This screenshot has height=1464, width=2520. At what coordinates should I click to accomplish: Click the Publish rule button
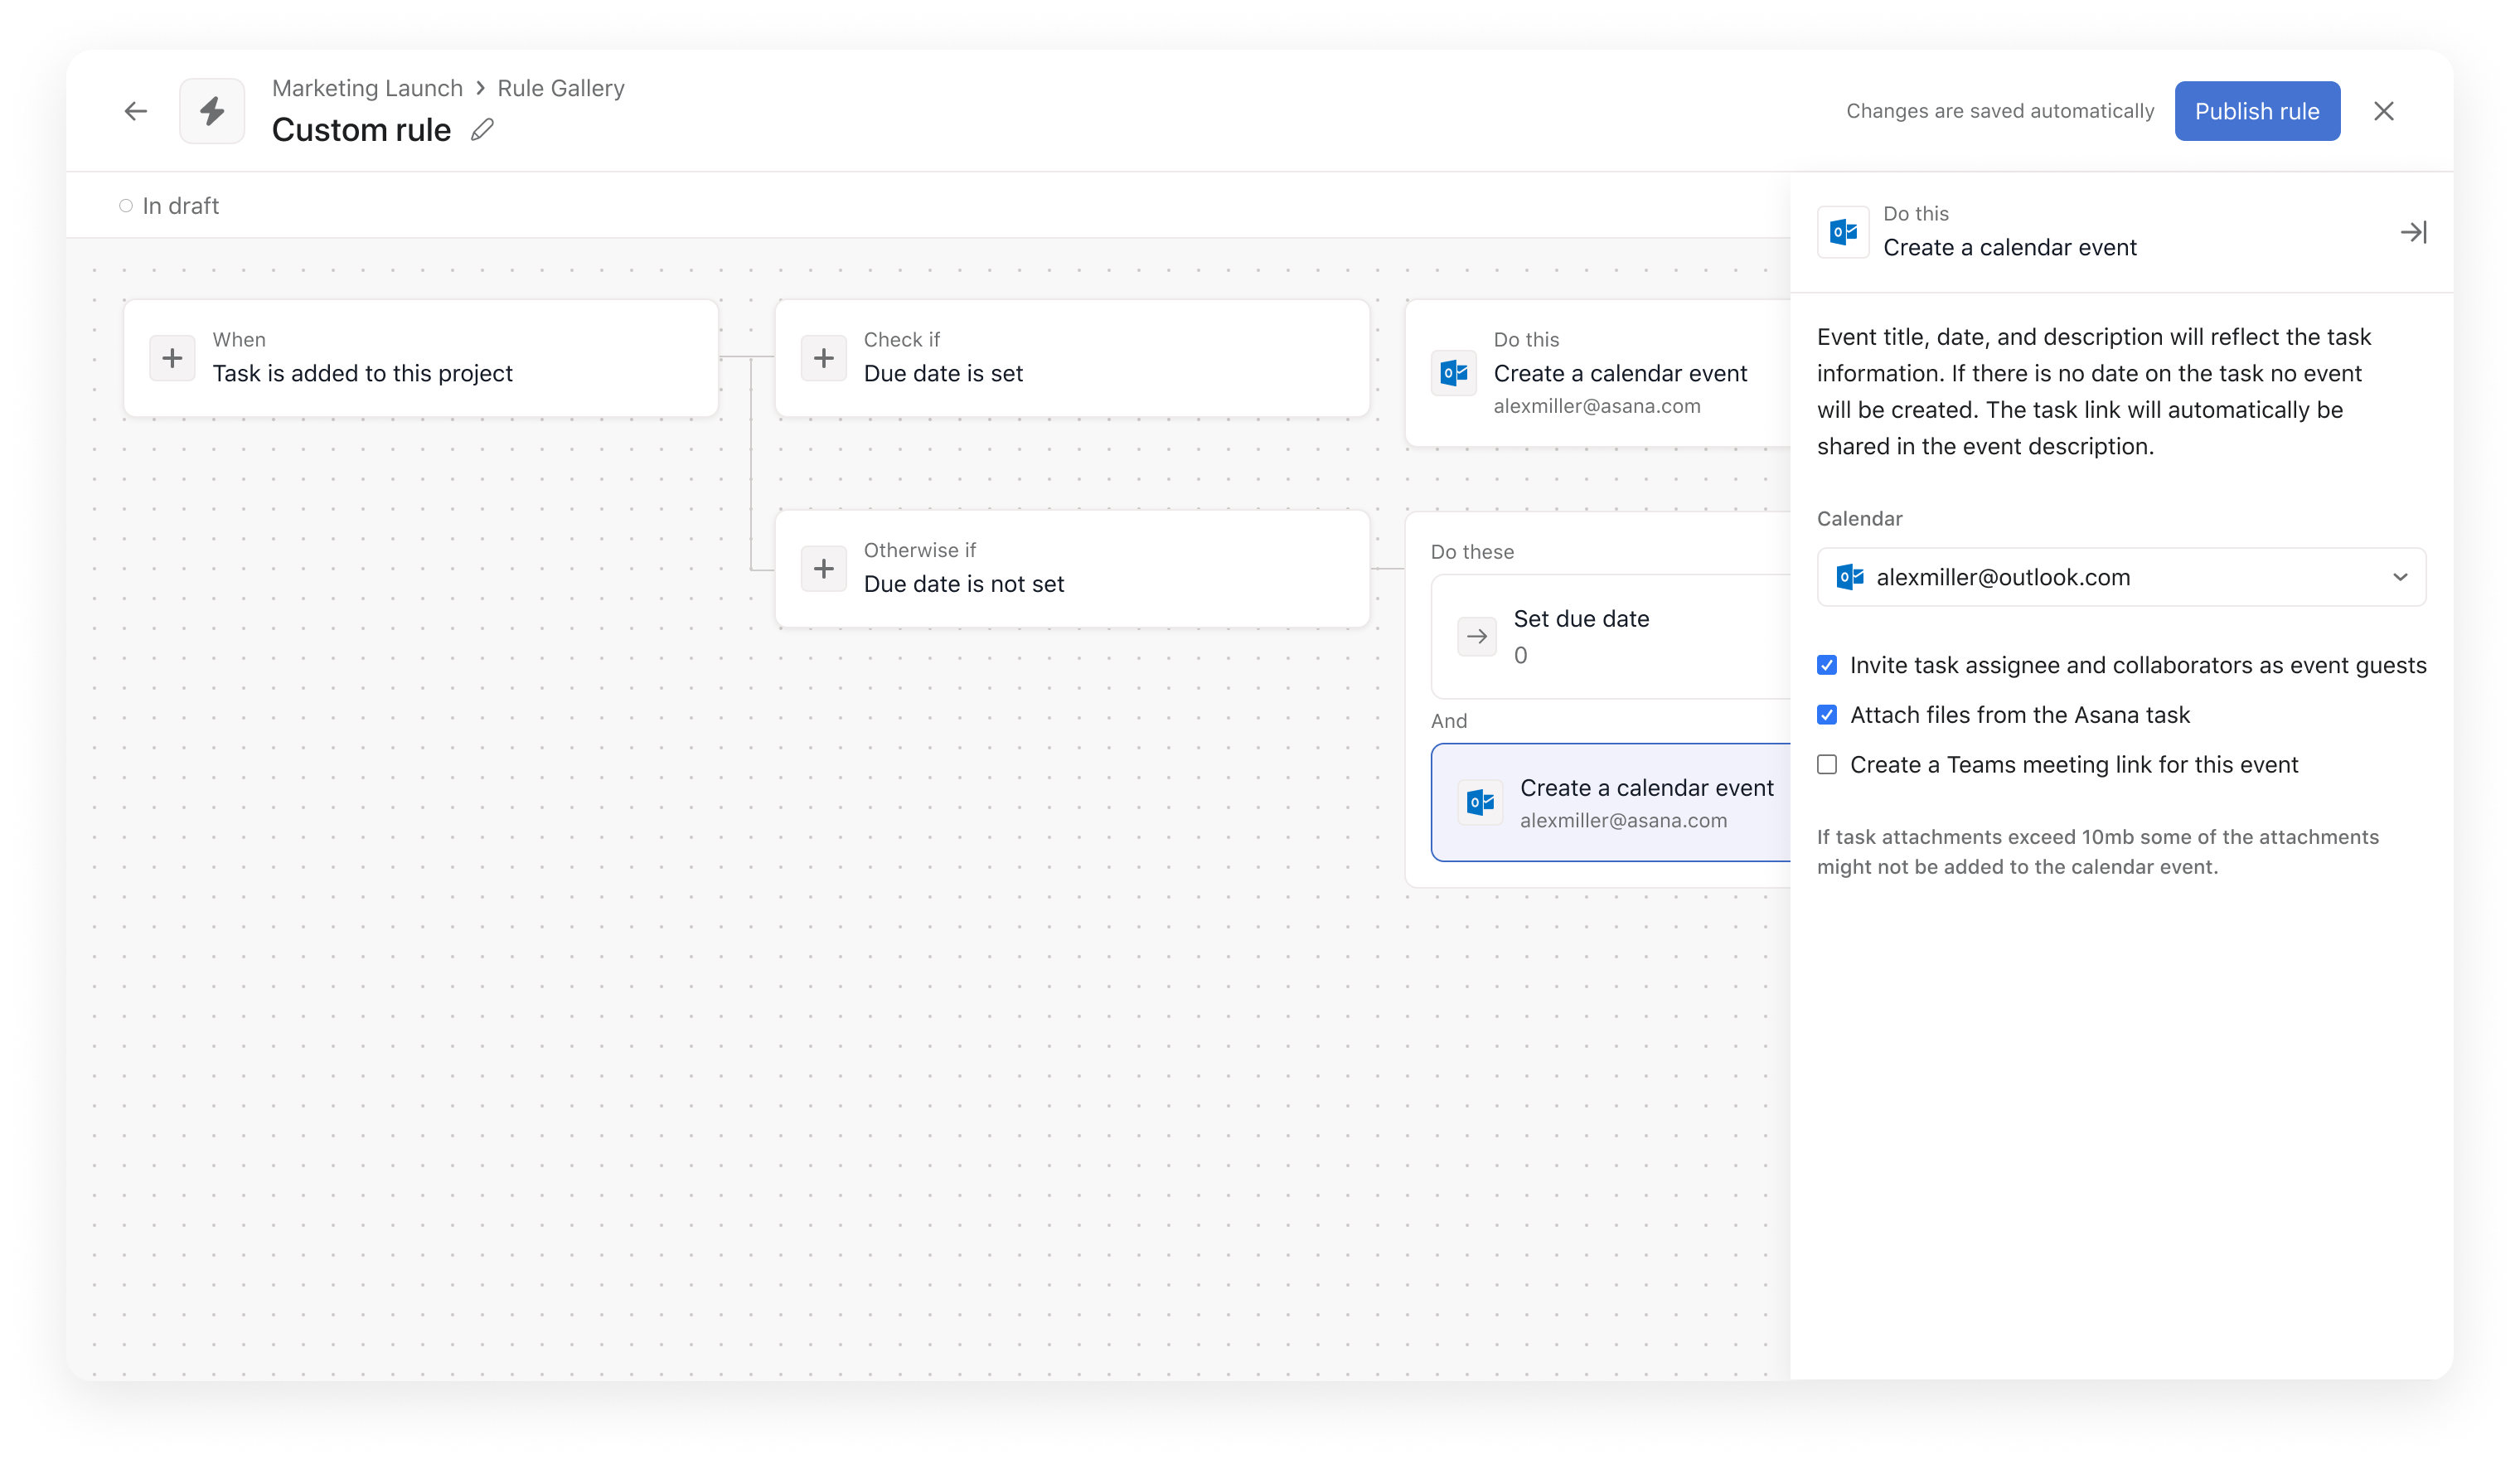[2257, 109]
